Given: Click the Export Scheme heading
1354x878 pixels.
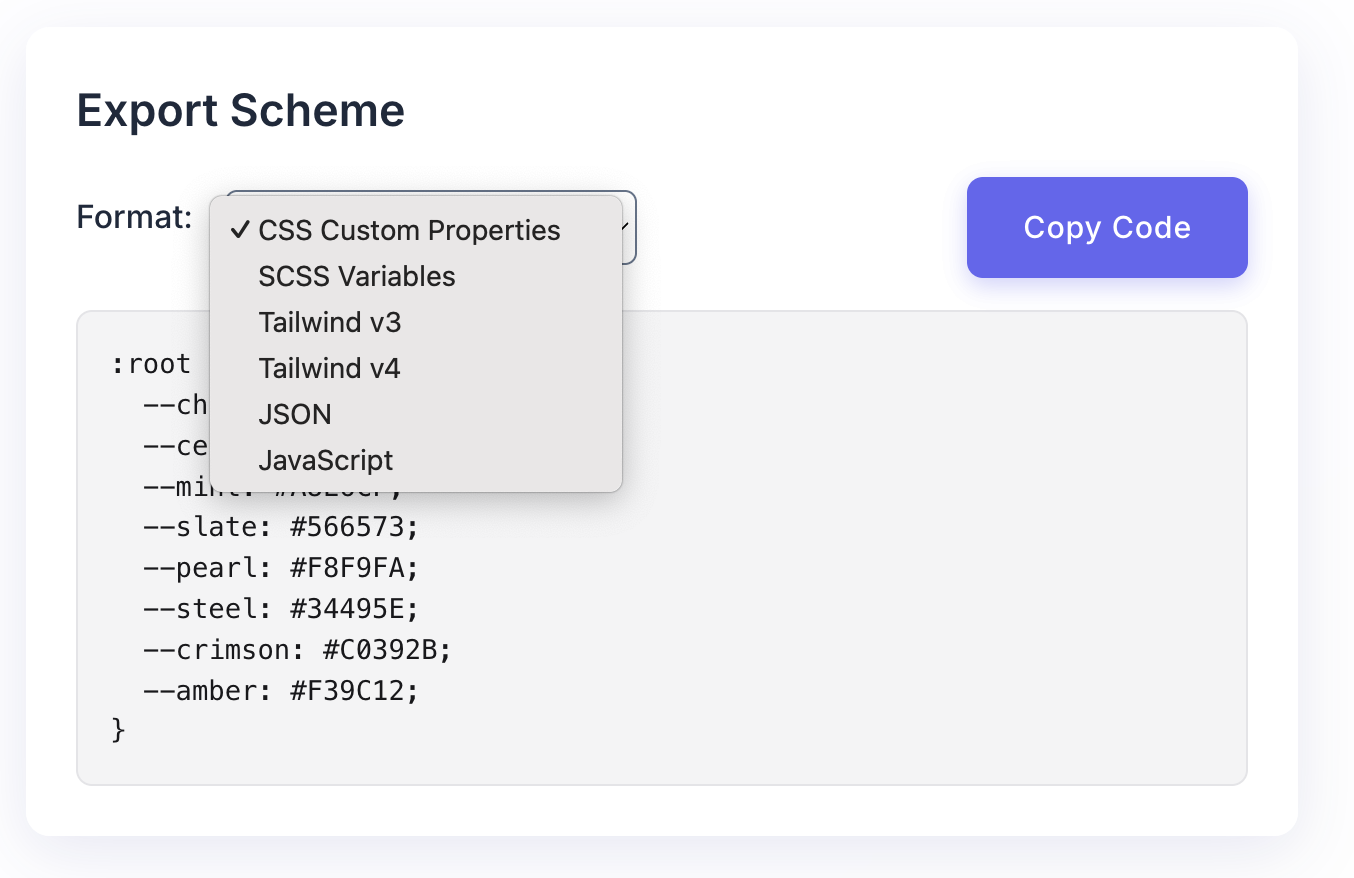Looking at the screenshot, I should pyautogui.click(x=240, y=110).
